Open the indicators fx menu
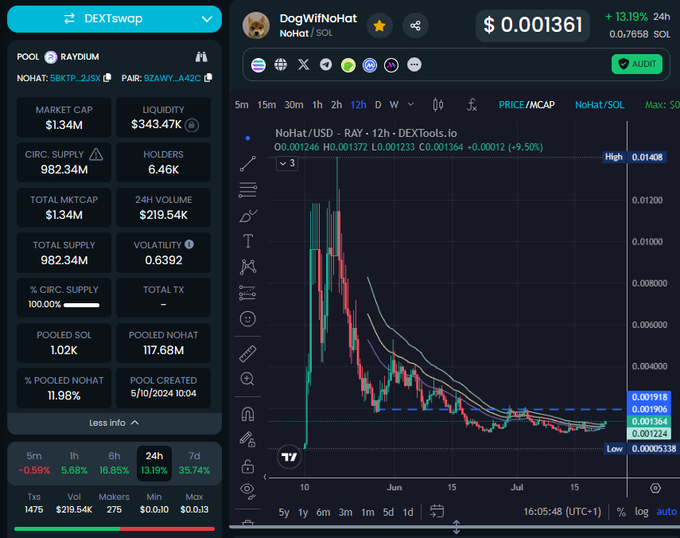This screenshot has width=680, height=538. point(472,104)
